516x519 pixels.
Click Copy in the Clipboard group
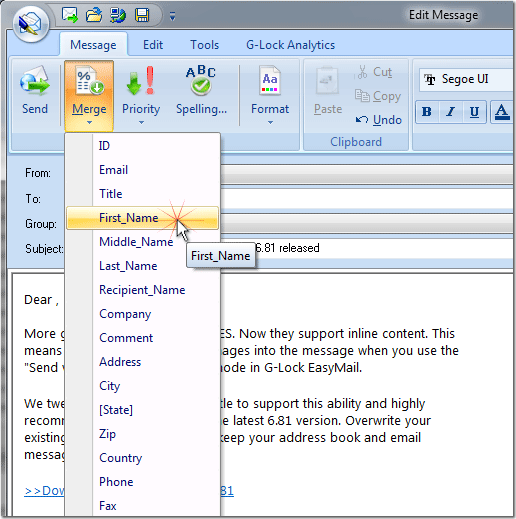tap(378, 96)
